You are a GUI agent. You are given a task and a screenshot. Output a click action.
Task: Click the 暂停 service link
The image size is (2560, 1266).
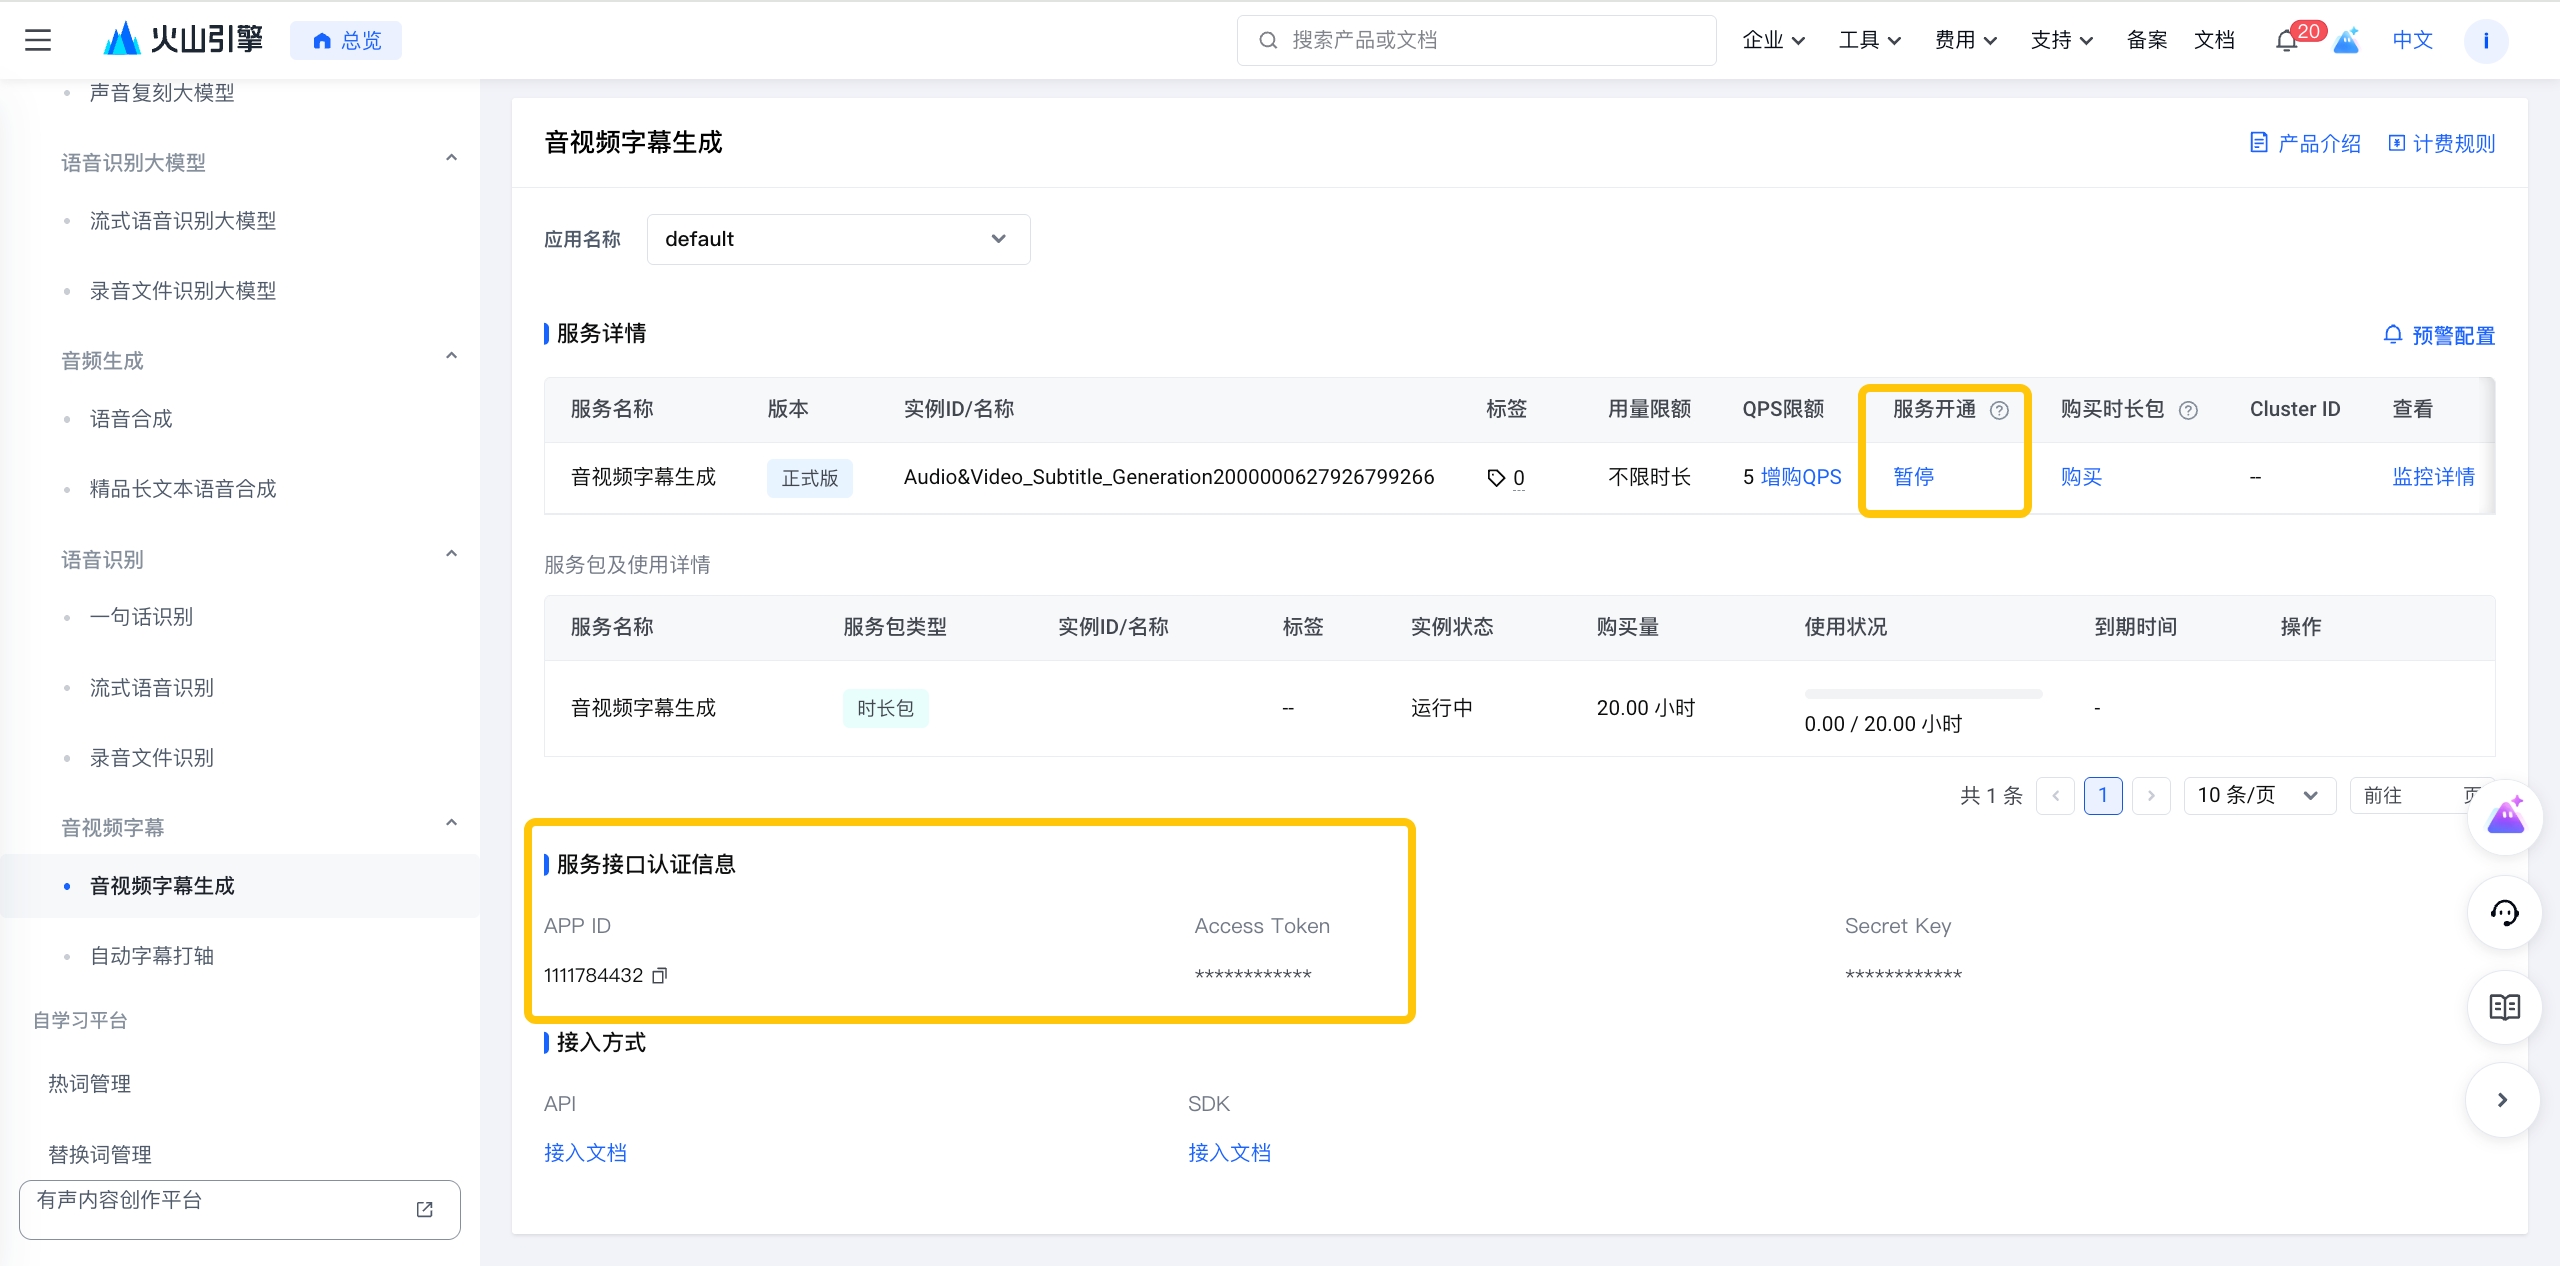click(x=1914, y=477)
